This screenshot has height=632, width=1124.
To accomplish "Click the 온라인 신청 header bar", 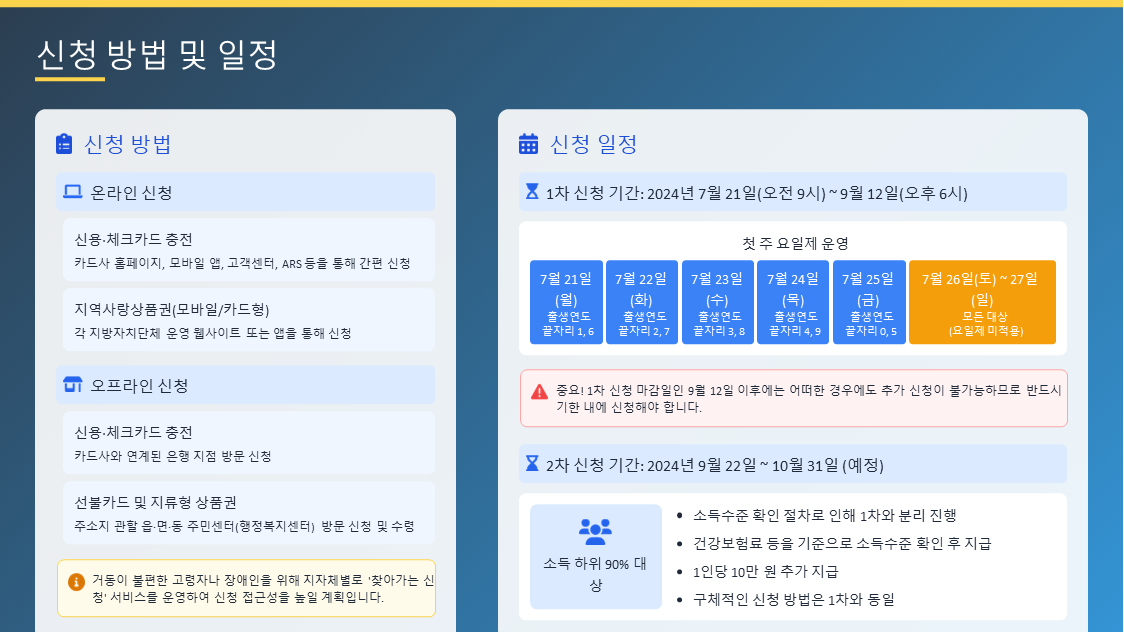I will [245, 192].
